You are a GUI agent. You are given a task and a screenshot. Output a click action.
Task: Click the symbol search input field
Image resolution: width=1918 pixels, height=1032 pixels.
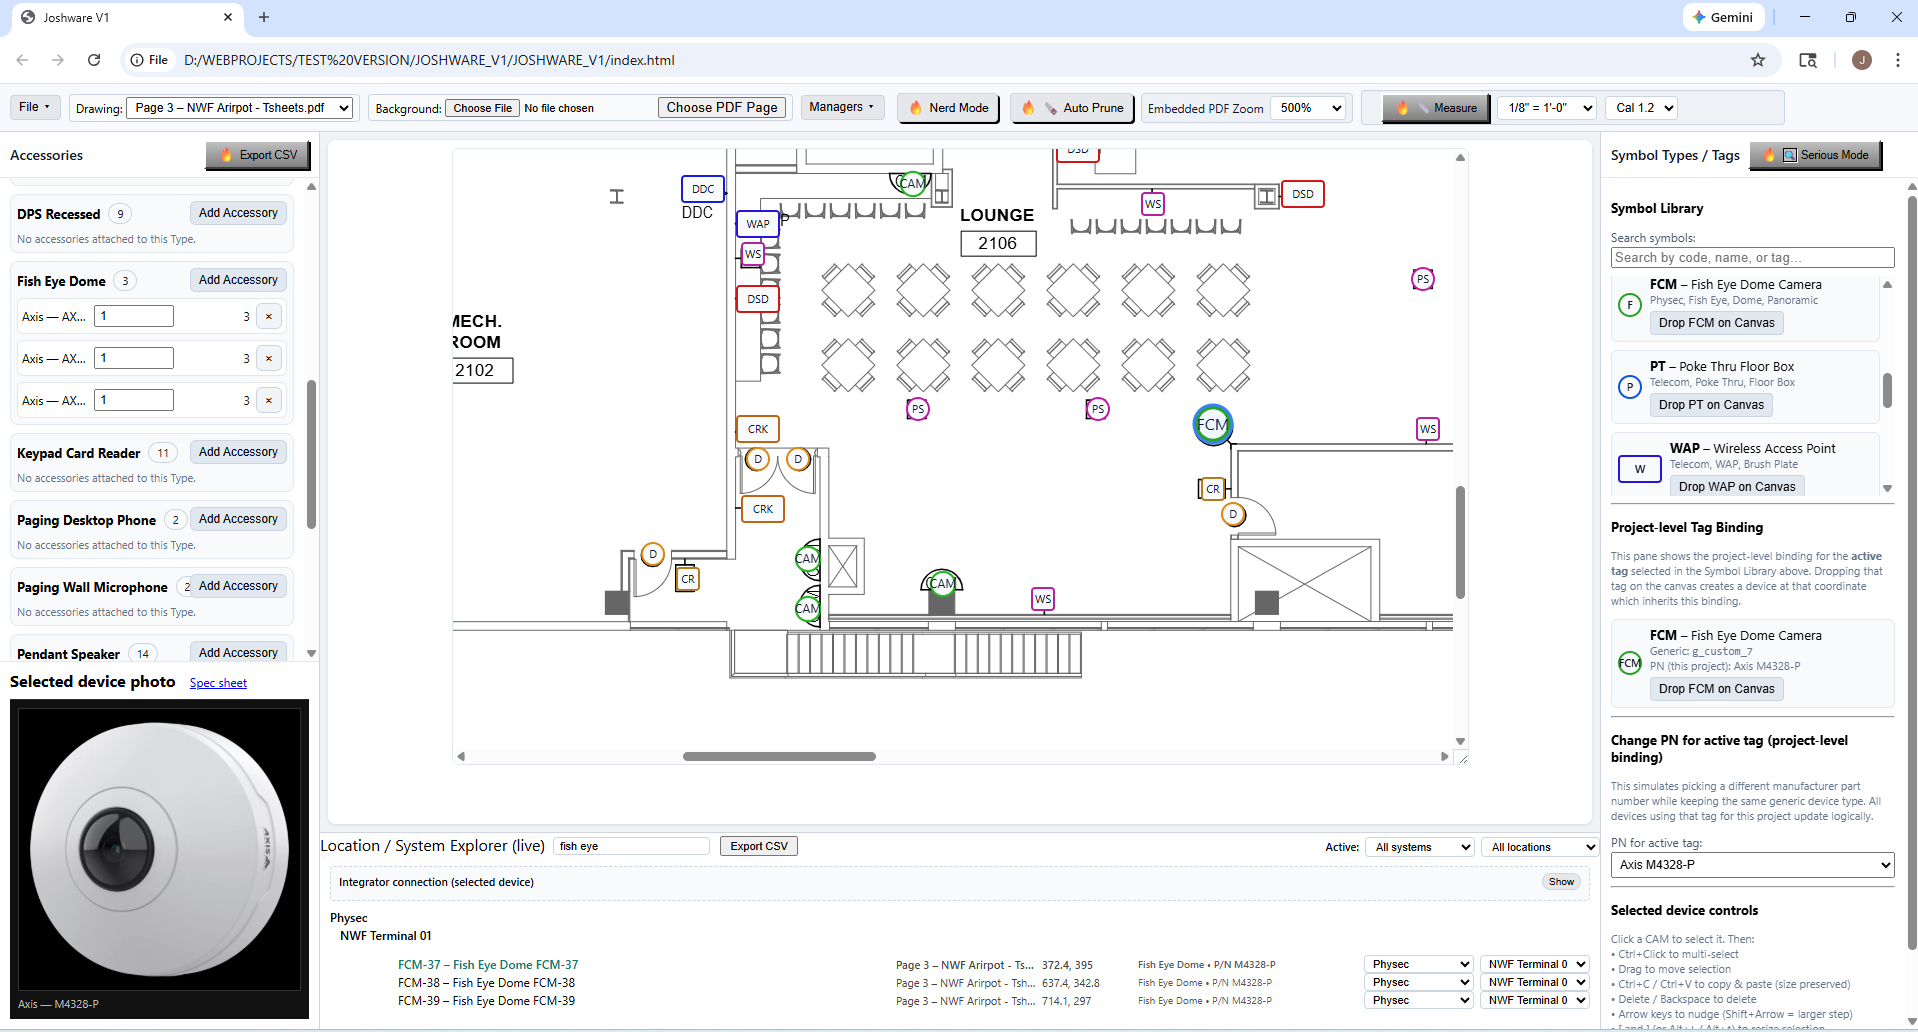coord(1751,257)
